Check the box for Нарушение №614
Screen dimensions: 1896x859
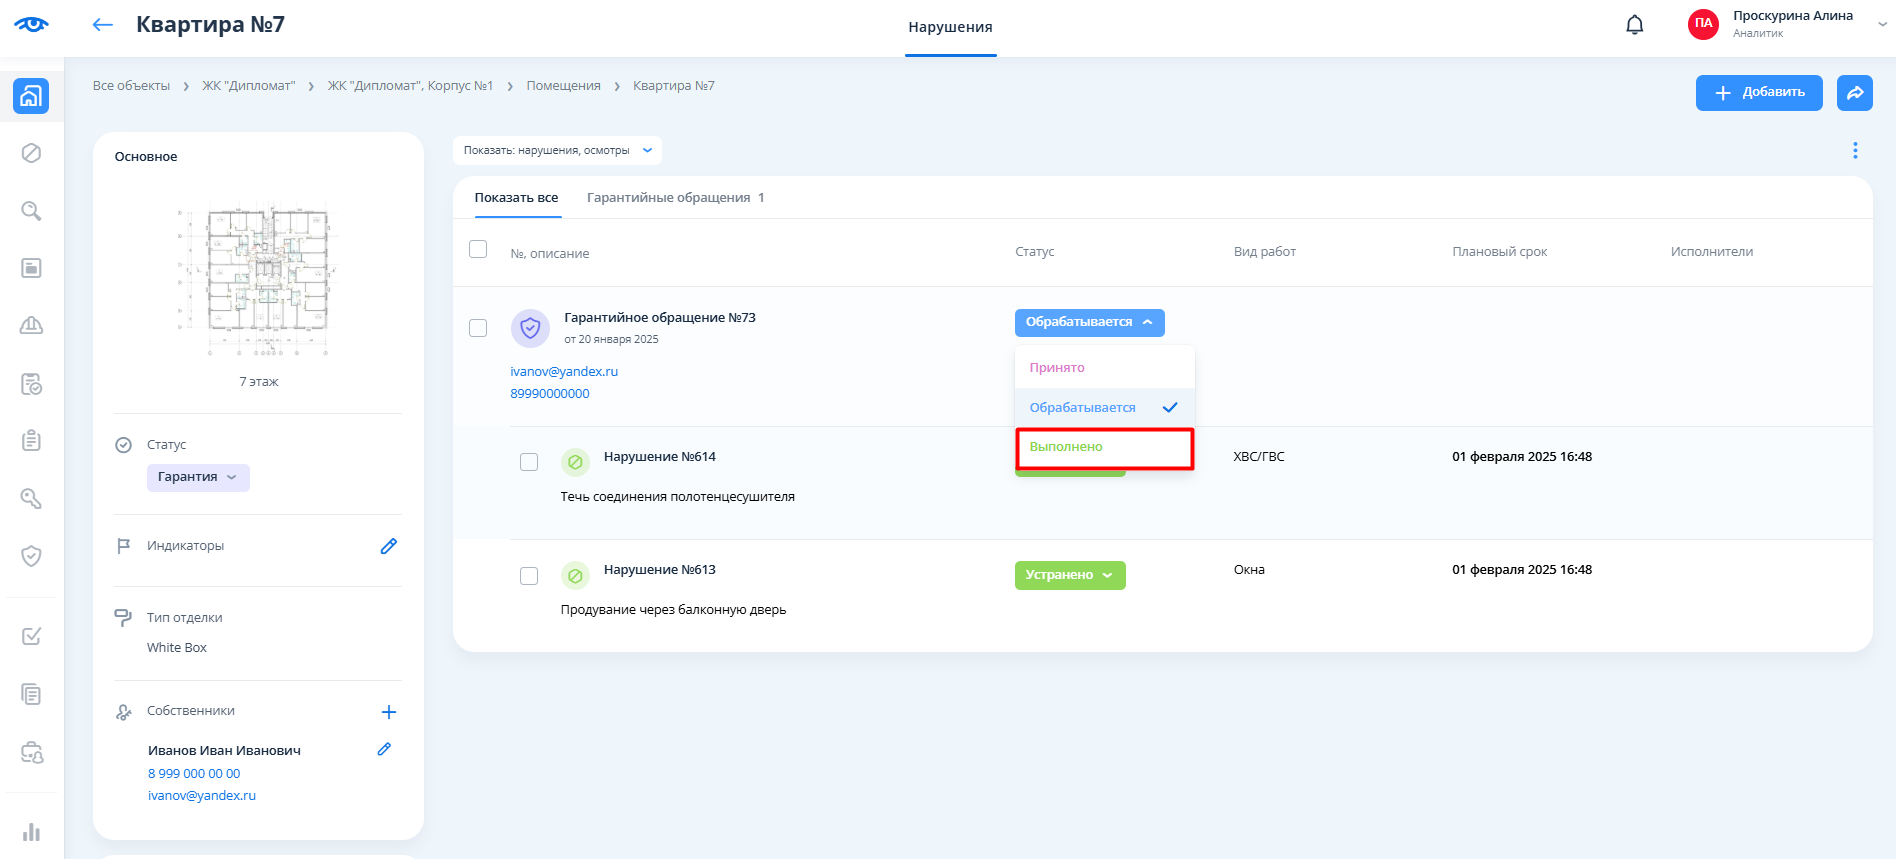click(x=529, y=462)
